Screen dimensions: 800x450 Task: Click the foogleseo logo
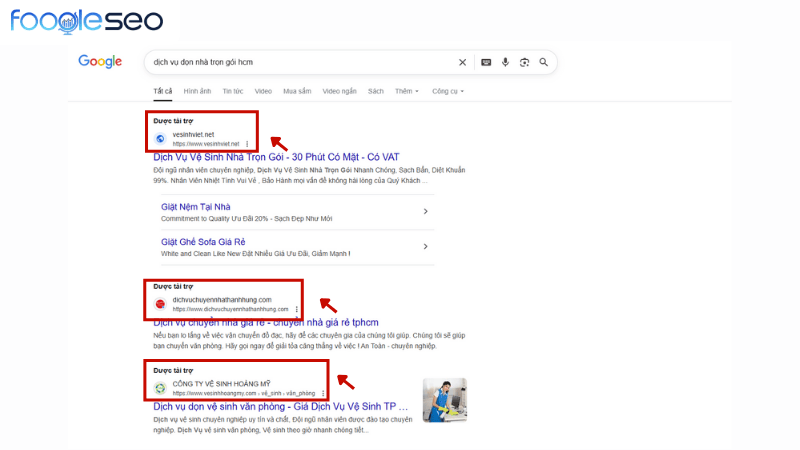click(x=87, y=20)
